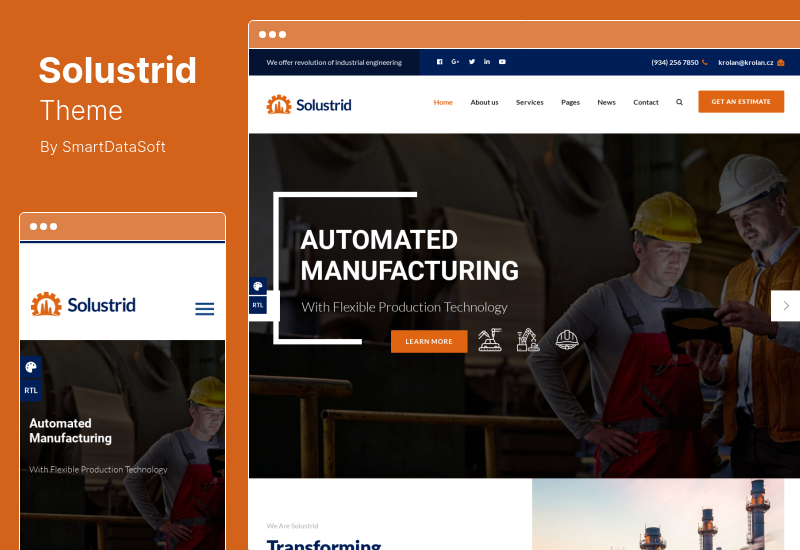The width and height of the screenshot is (800, 550).
Task: Open the YouTube social icon
Action: tap(502, 62)
